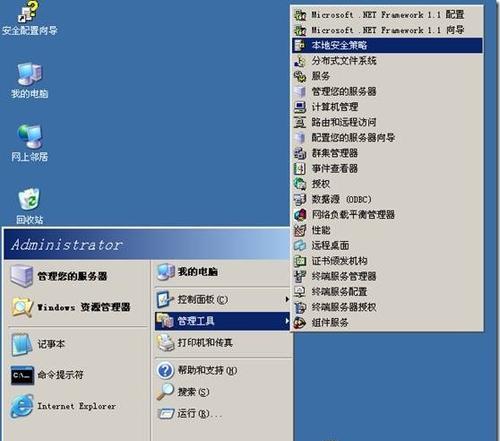Expand 管理工具 submenu arrow
Screen dimensions: 500x441
[x=286, y=321]
